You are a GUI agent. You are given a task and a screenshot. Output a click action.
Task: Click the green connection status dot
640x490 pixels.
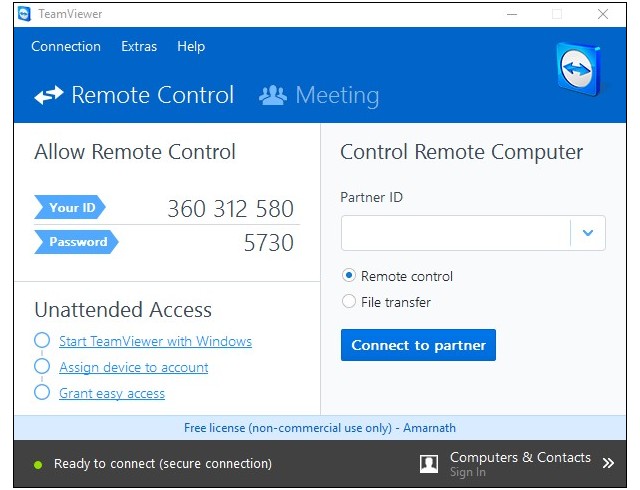coord(38,464)
